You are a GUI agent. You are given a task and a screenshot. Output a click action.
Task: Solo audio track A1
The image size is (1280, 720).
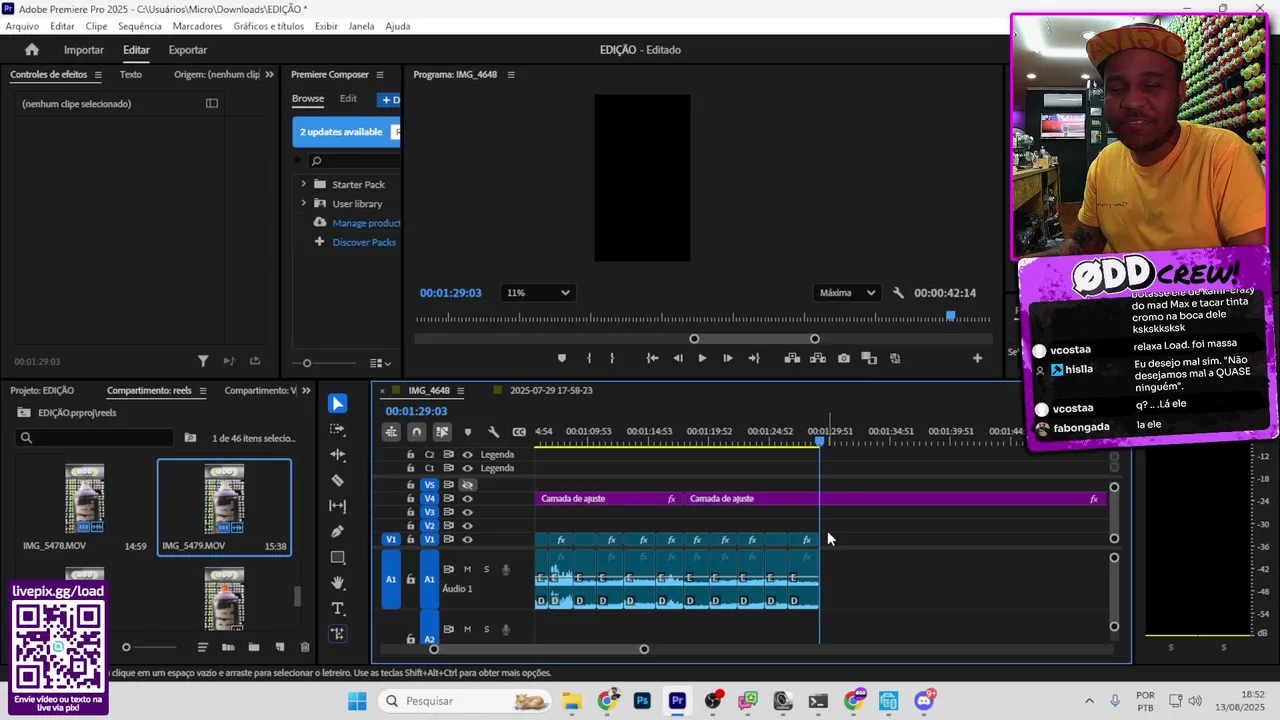(487, 569)
